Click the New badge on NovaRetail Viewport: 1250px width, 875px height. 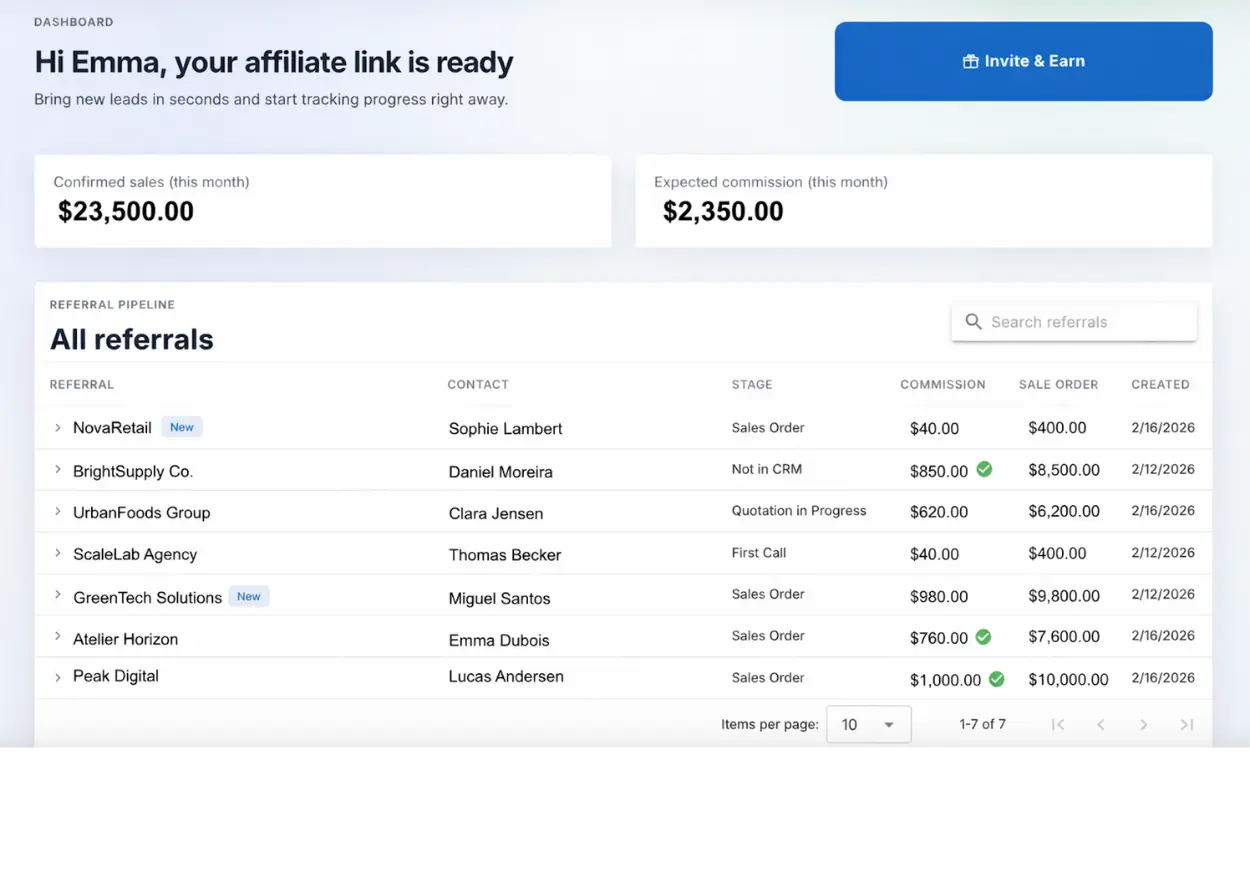(182, 427)
